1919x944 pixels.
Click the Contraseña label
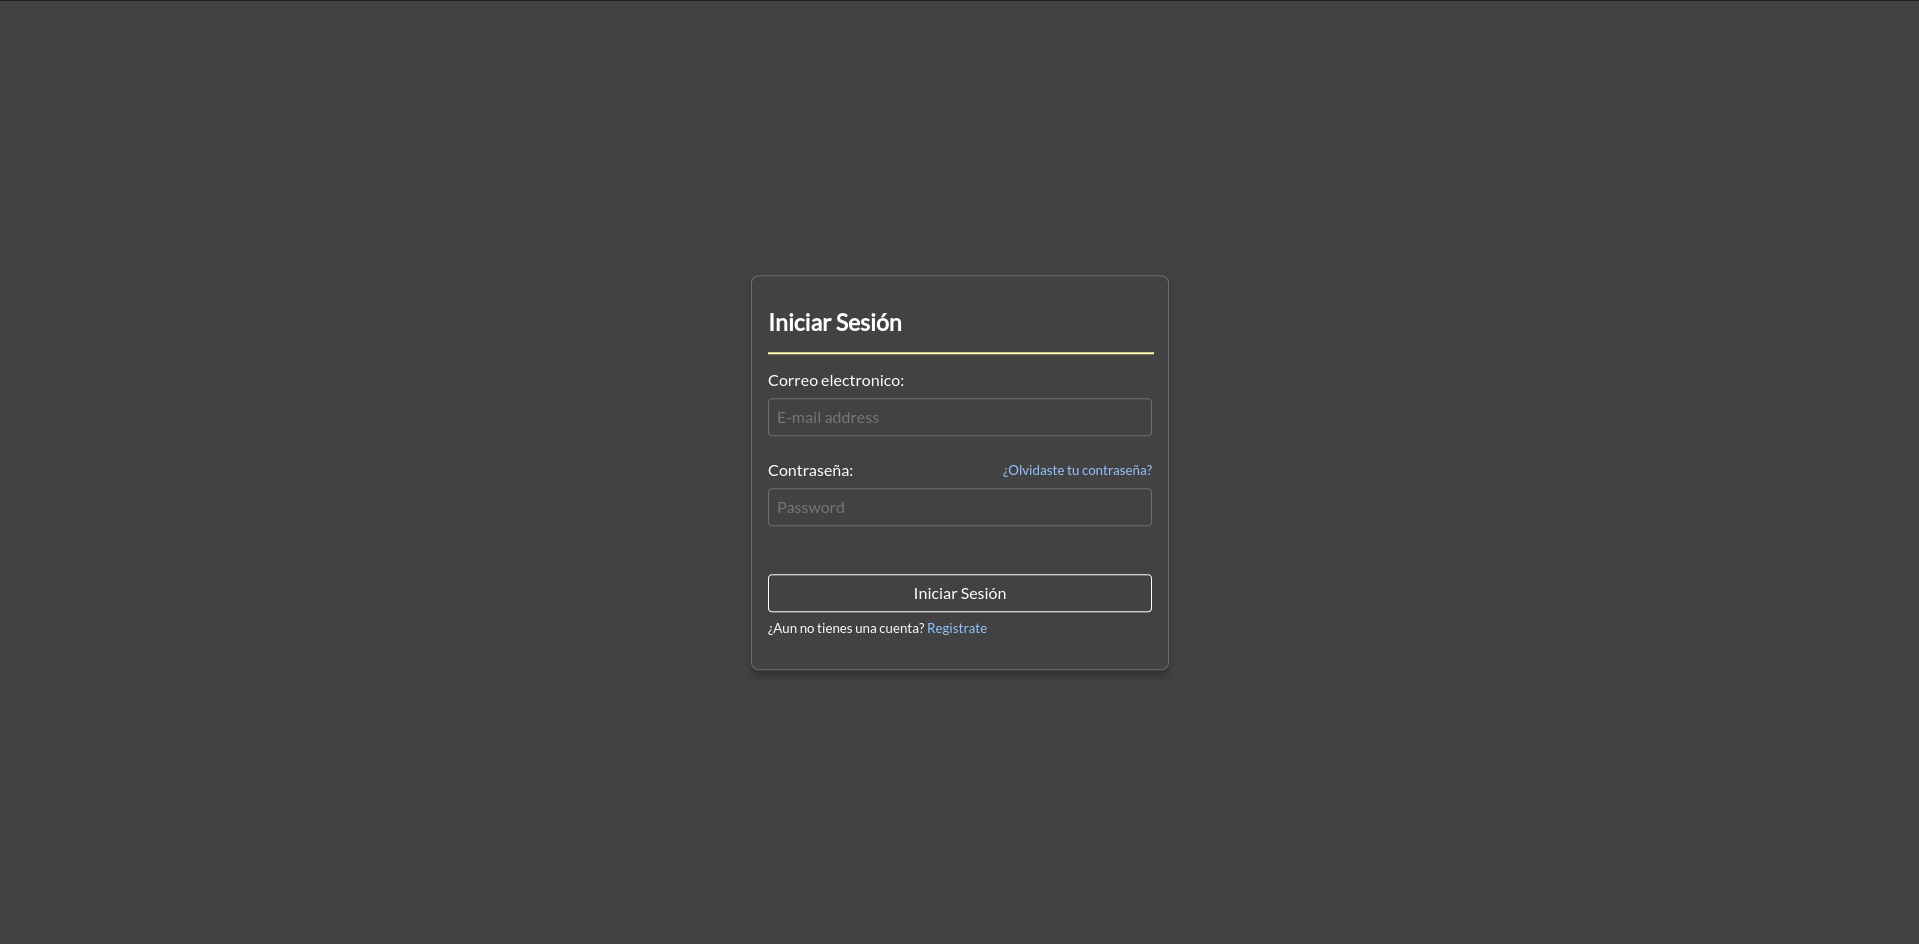(x=809, y=470)
